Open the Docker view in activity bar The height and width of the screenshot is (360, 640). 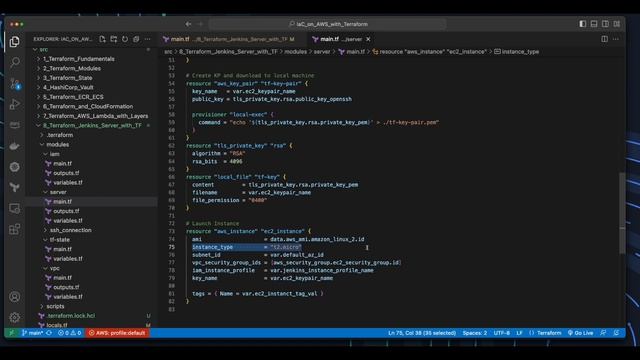click(15, 146)
